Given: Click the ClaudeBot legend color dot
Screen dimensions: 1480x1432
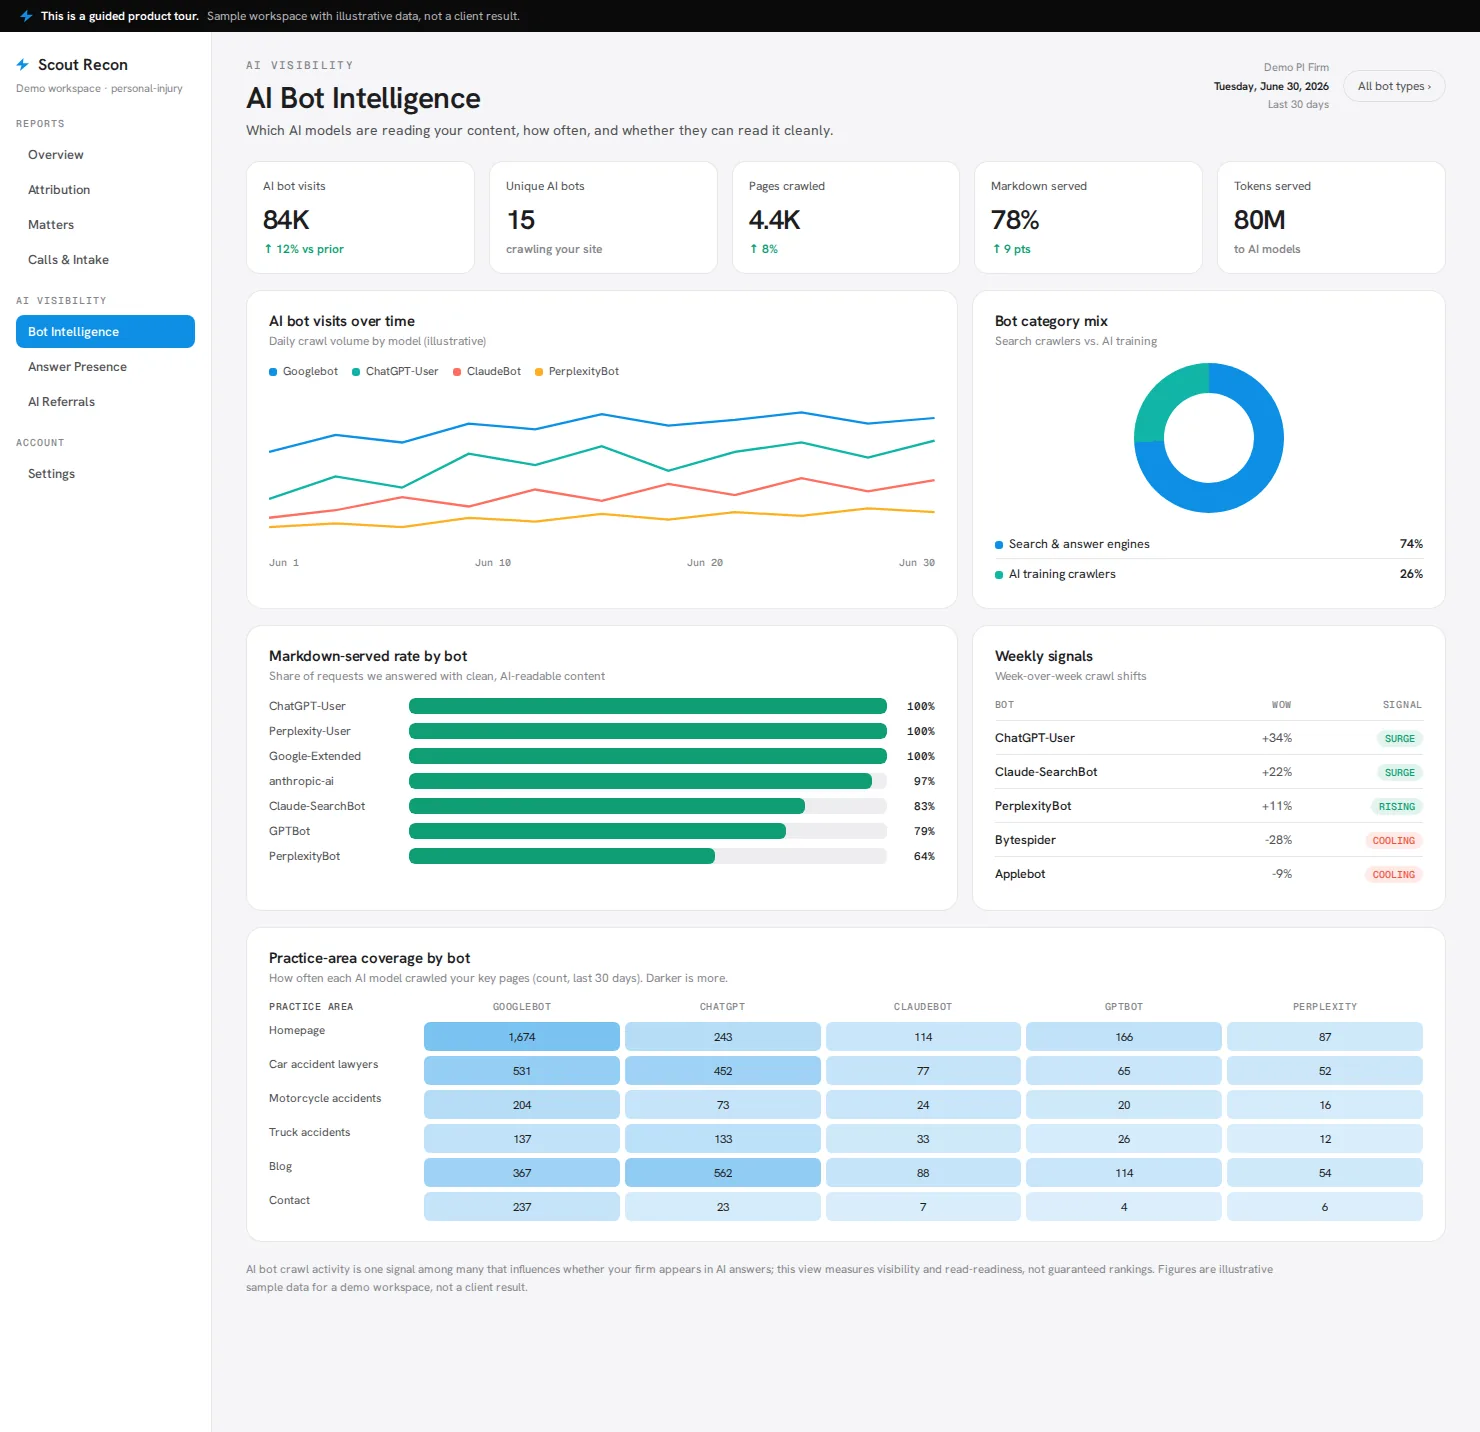Looking at the screenshot, I should [x=457, y=372].
